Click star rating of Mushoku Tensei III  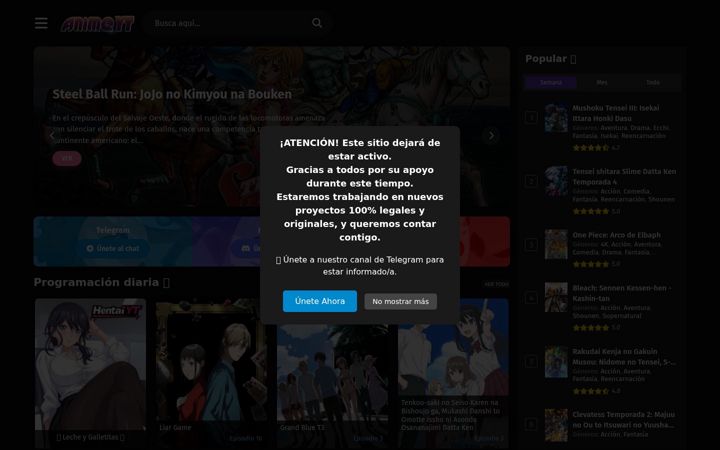591,148
